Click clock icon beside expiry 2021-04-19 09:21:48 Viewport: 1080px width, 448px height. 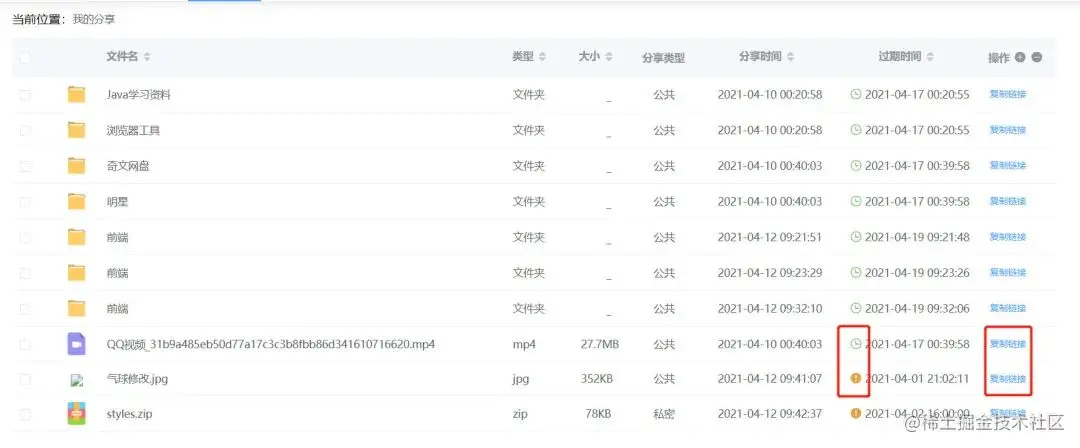[x=856, y=237]
